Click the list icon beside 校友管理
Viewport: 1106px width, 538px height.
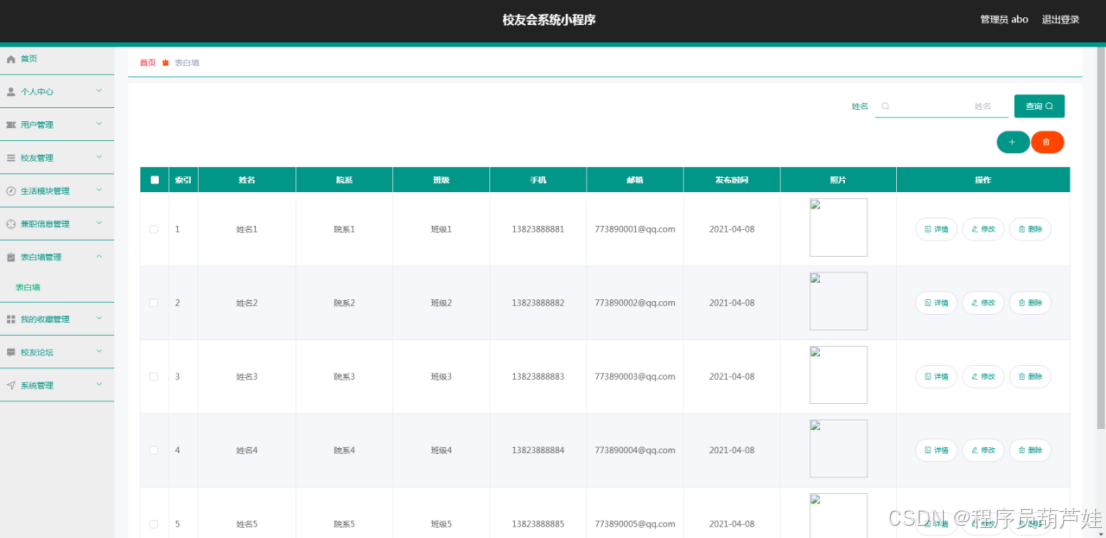point(11,158)
